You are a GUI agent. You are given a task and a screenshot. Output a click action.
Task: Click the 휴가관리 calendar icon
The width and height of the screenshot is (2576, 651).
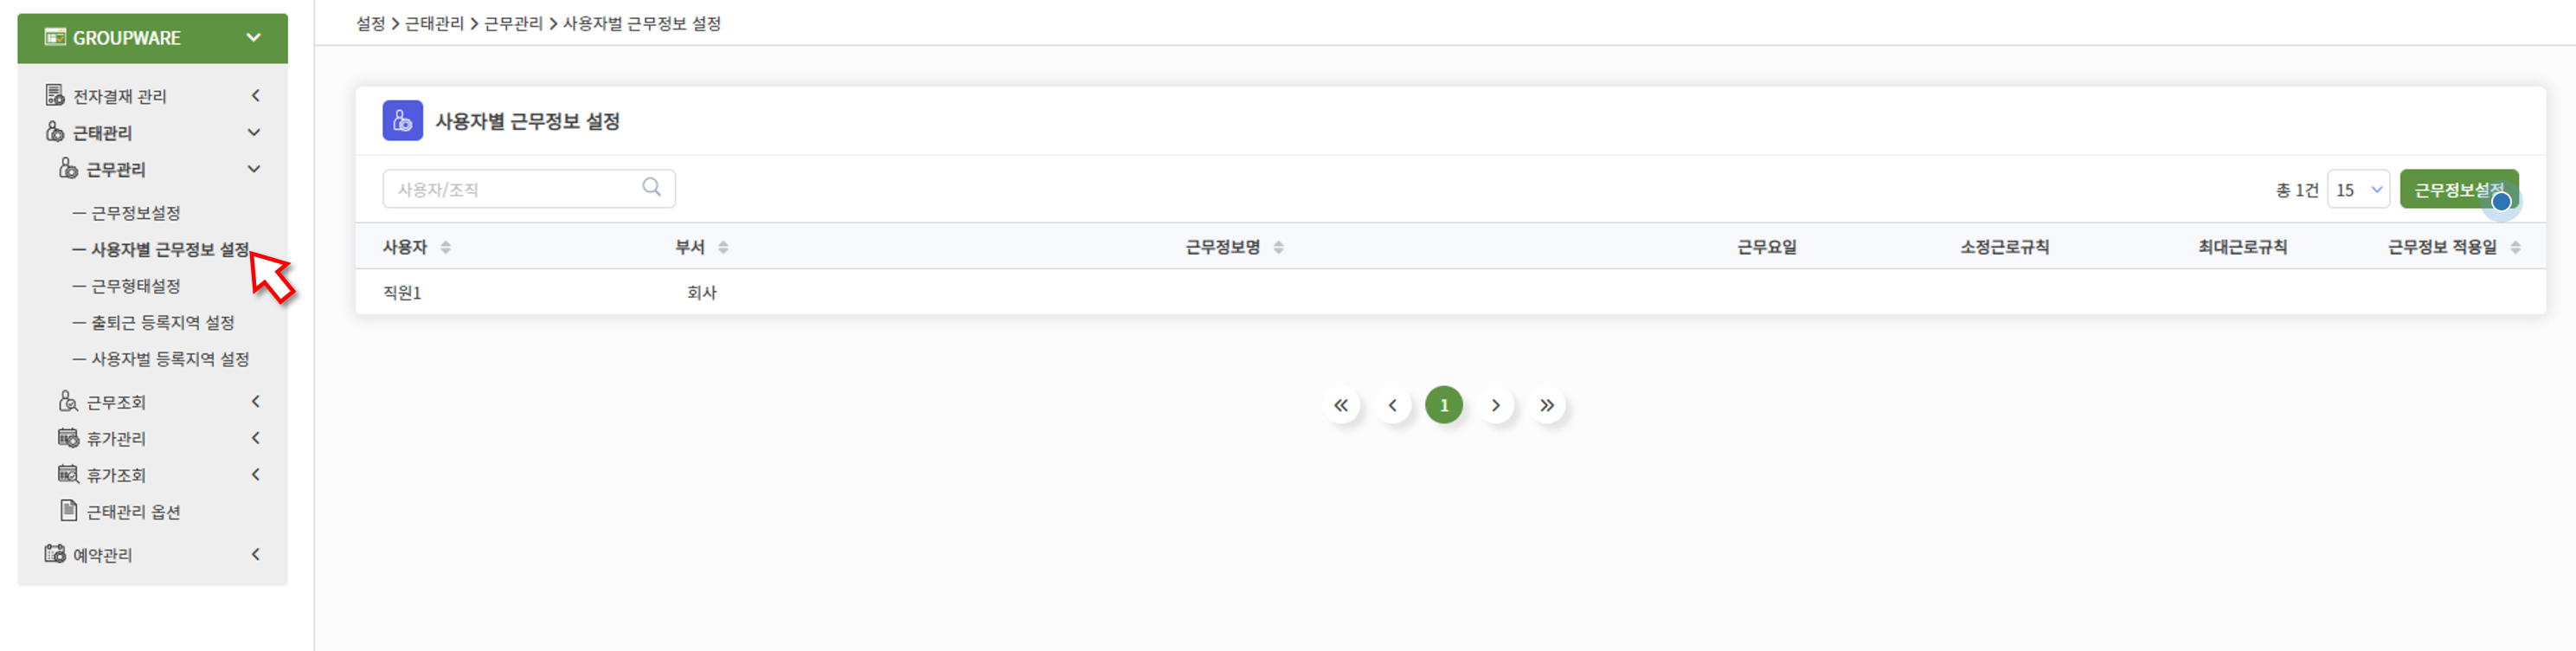[x=68, y=438]
